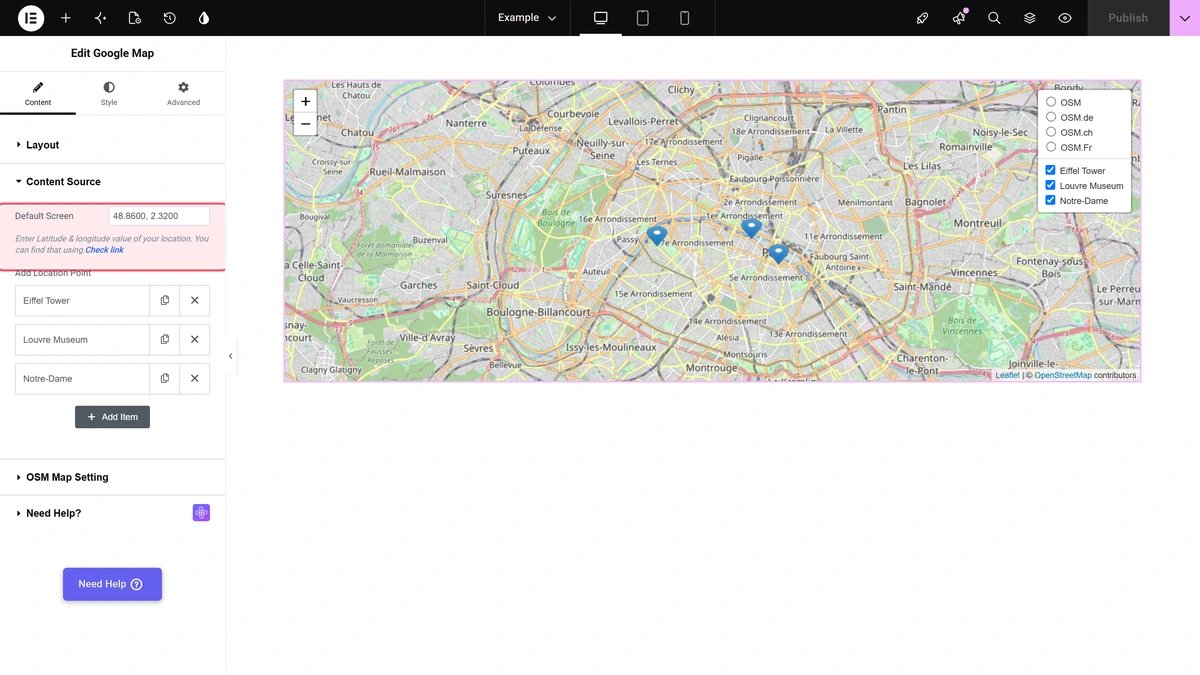Collapse the editor panel with the arrow handle

pos(231,356)
